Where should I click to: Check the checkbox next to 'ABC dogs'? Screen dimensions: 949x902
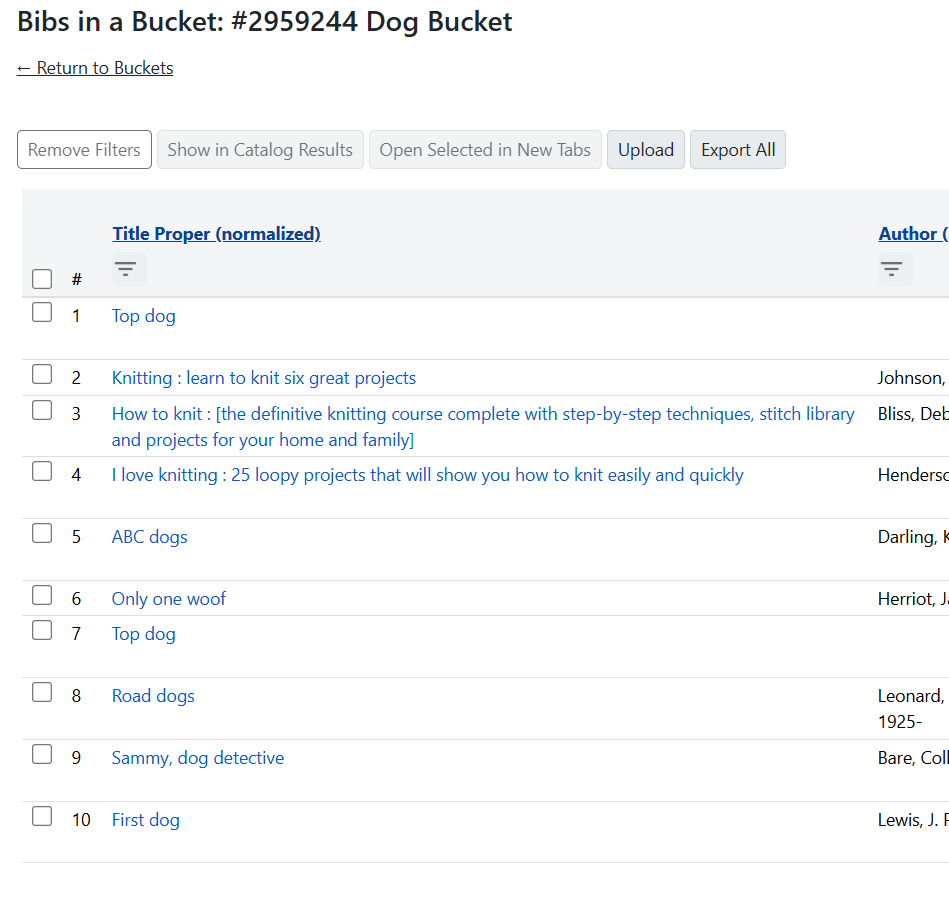pyautogui.click(x=42, y=533)
